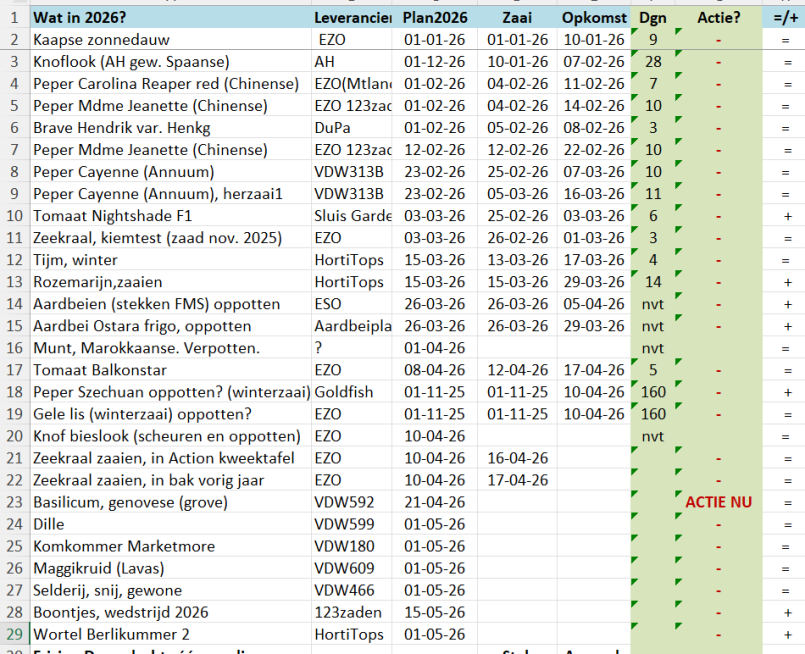Select the 'Komkommer Marketmore' cell
The height and width of the screenshot is (654, 805).
[x=116, y=546]
